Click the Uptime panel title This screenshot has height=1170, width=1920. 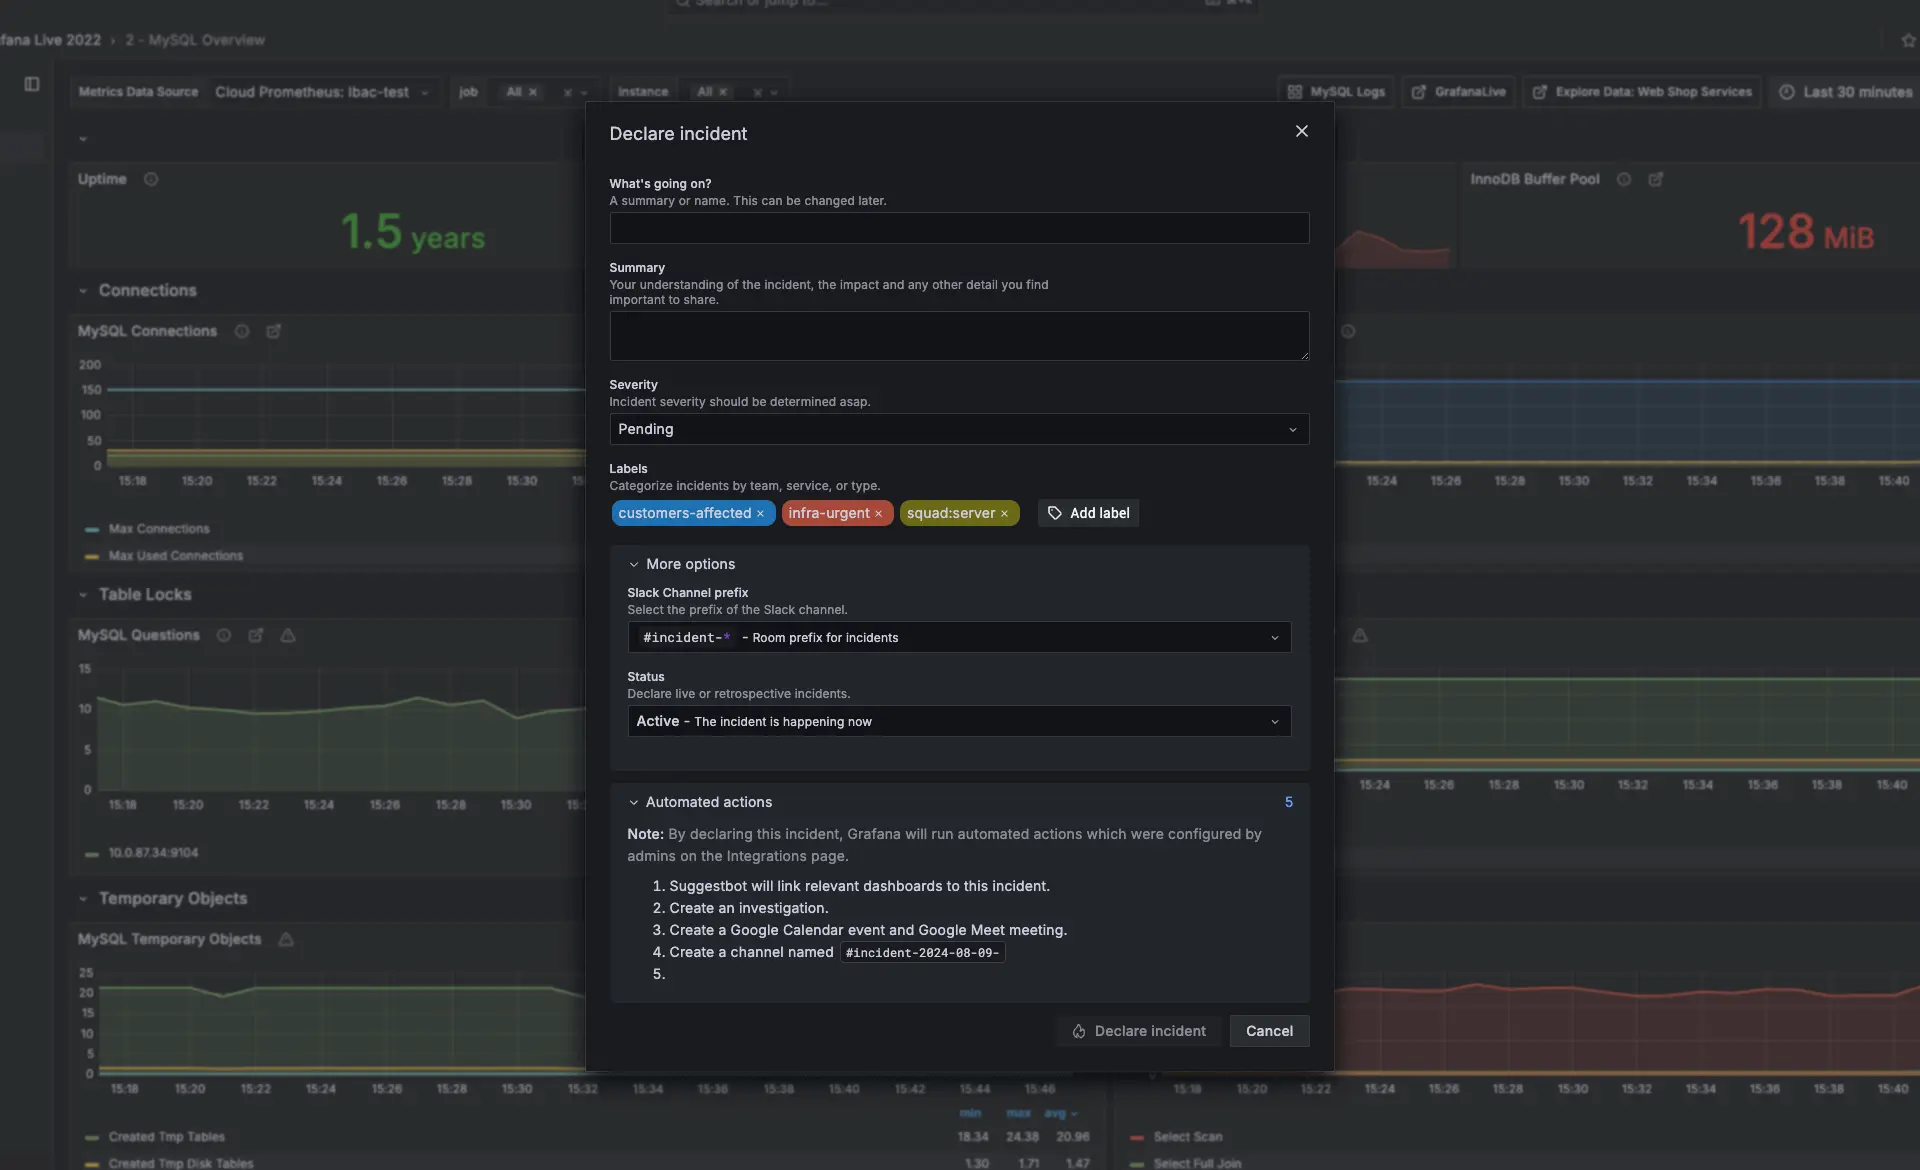coord(102,179)
